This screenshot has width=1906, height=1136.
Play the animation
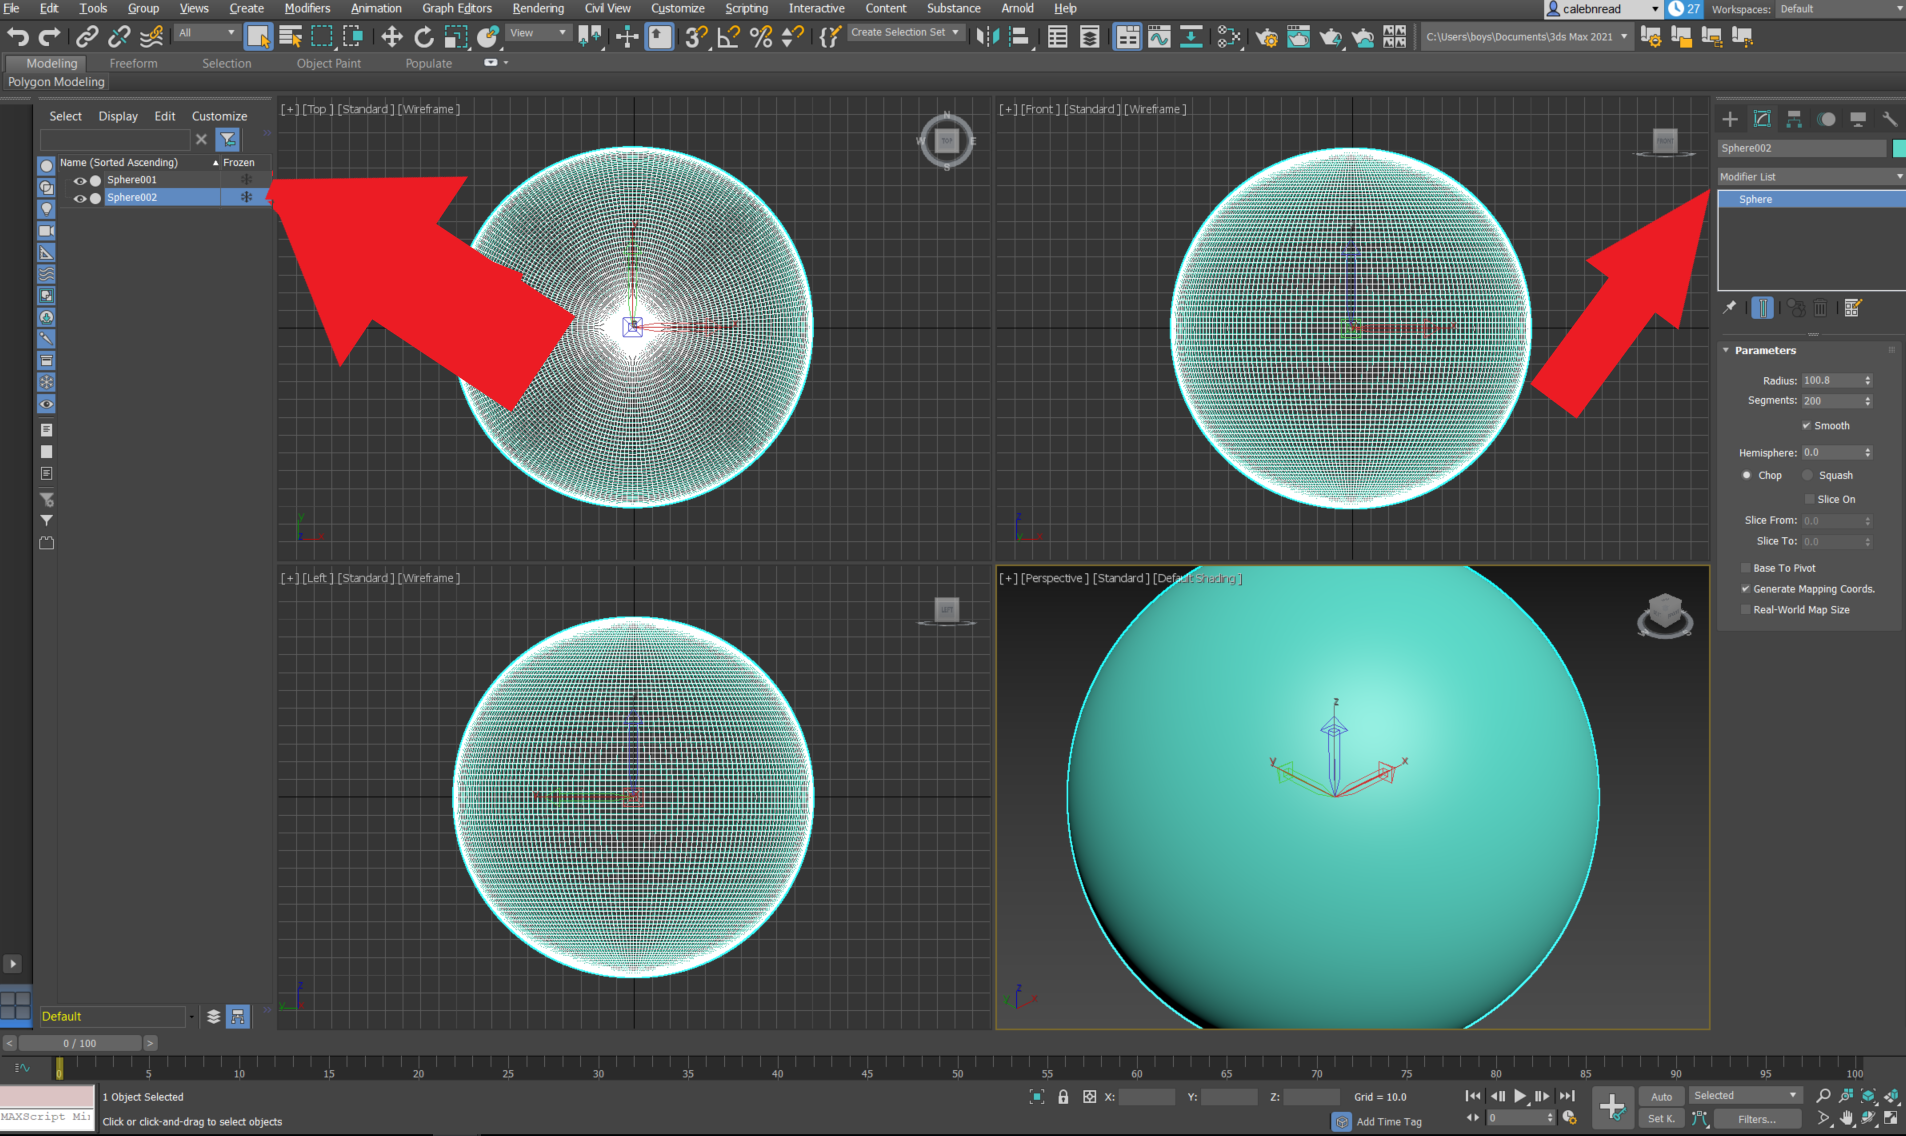coord(1520,1096)
